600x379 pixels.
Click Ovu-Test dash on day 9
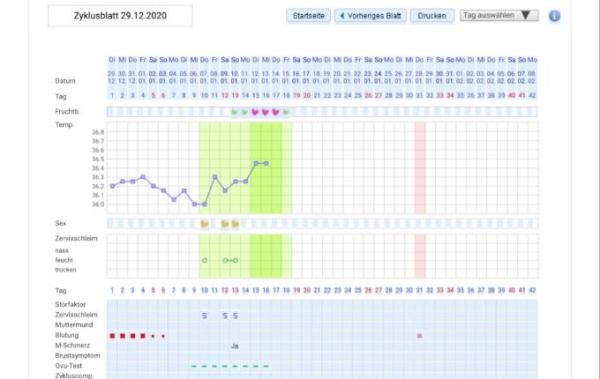pyautogui.click(x=194, y=366)
